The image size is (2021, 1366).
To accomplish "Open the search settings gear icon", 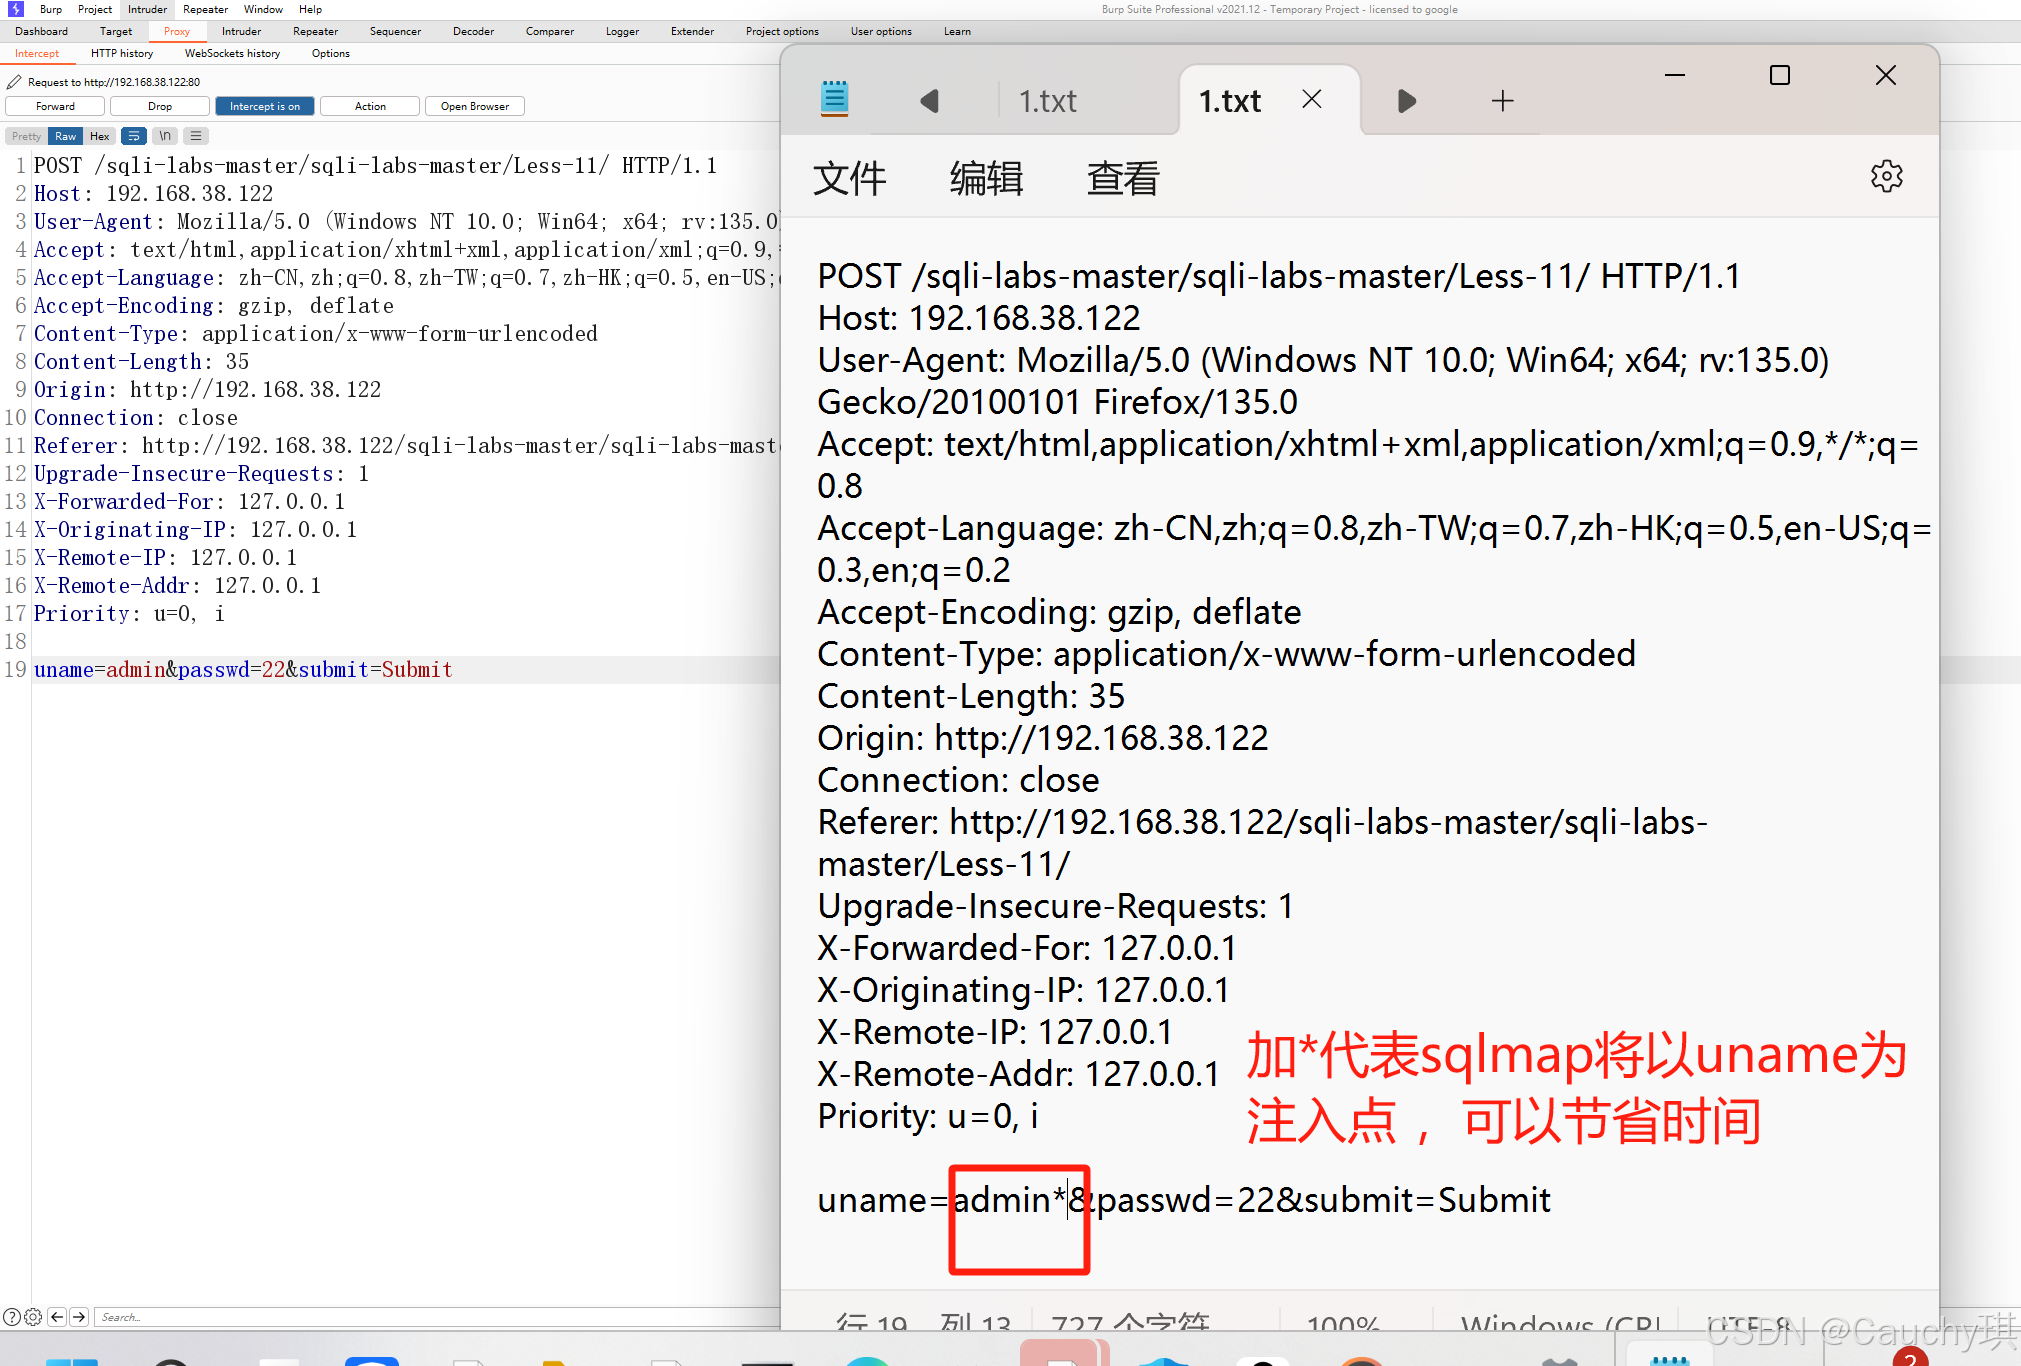I will 33,1317.
